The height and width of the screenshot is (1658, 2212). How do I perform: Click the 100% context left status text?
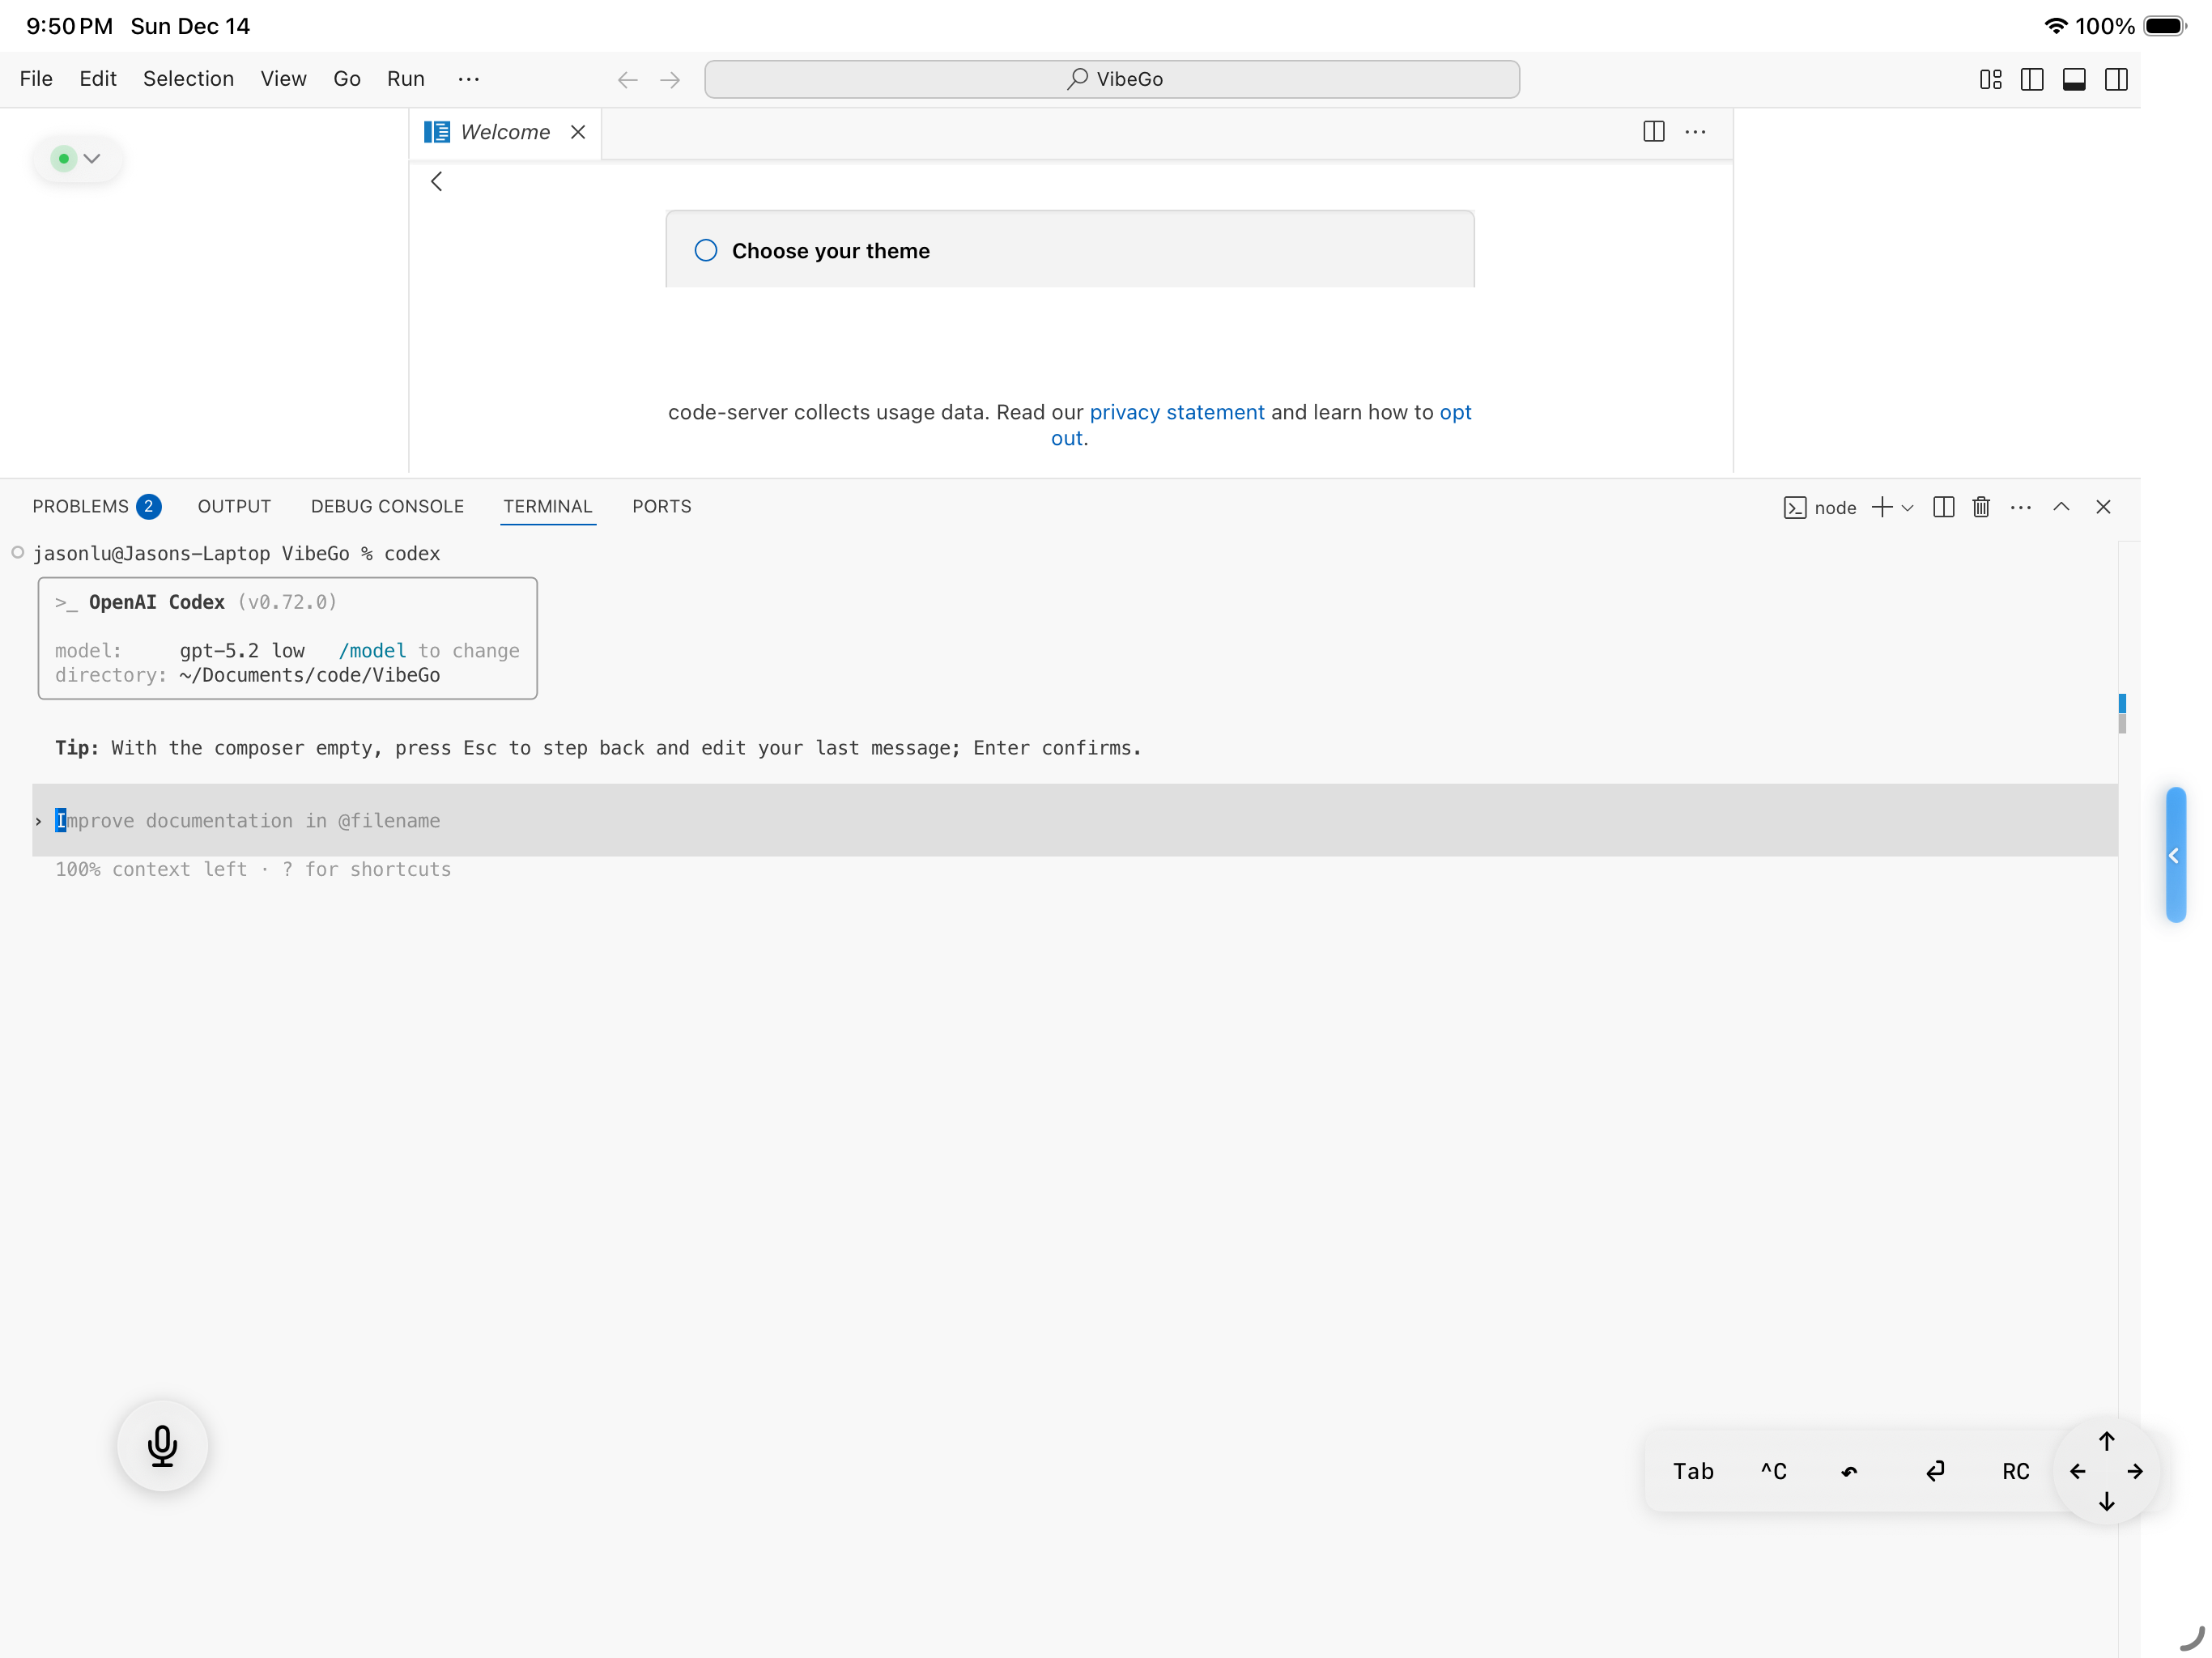[151, 869]
